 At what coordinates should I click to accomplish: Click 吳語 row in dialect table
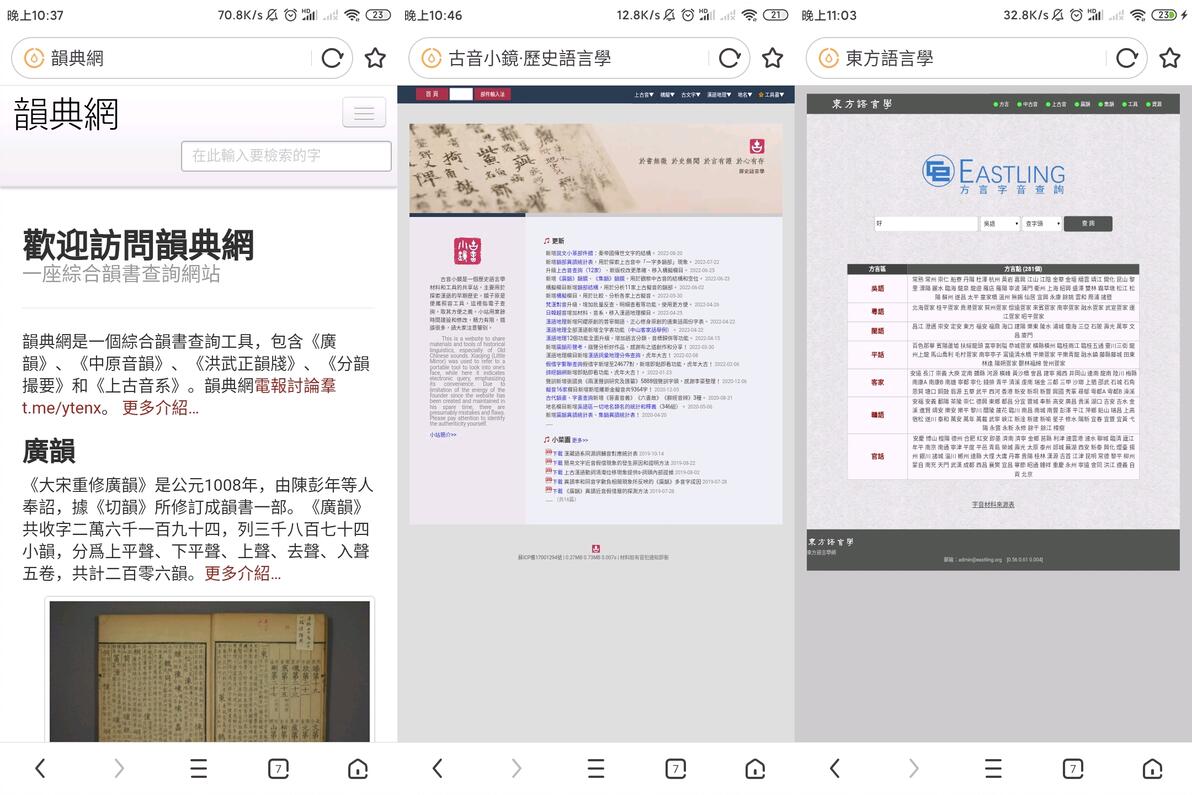pyautogui.click(x=993, y=288)
